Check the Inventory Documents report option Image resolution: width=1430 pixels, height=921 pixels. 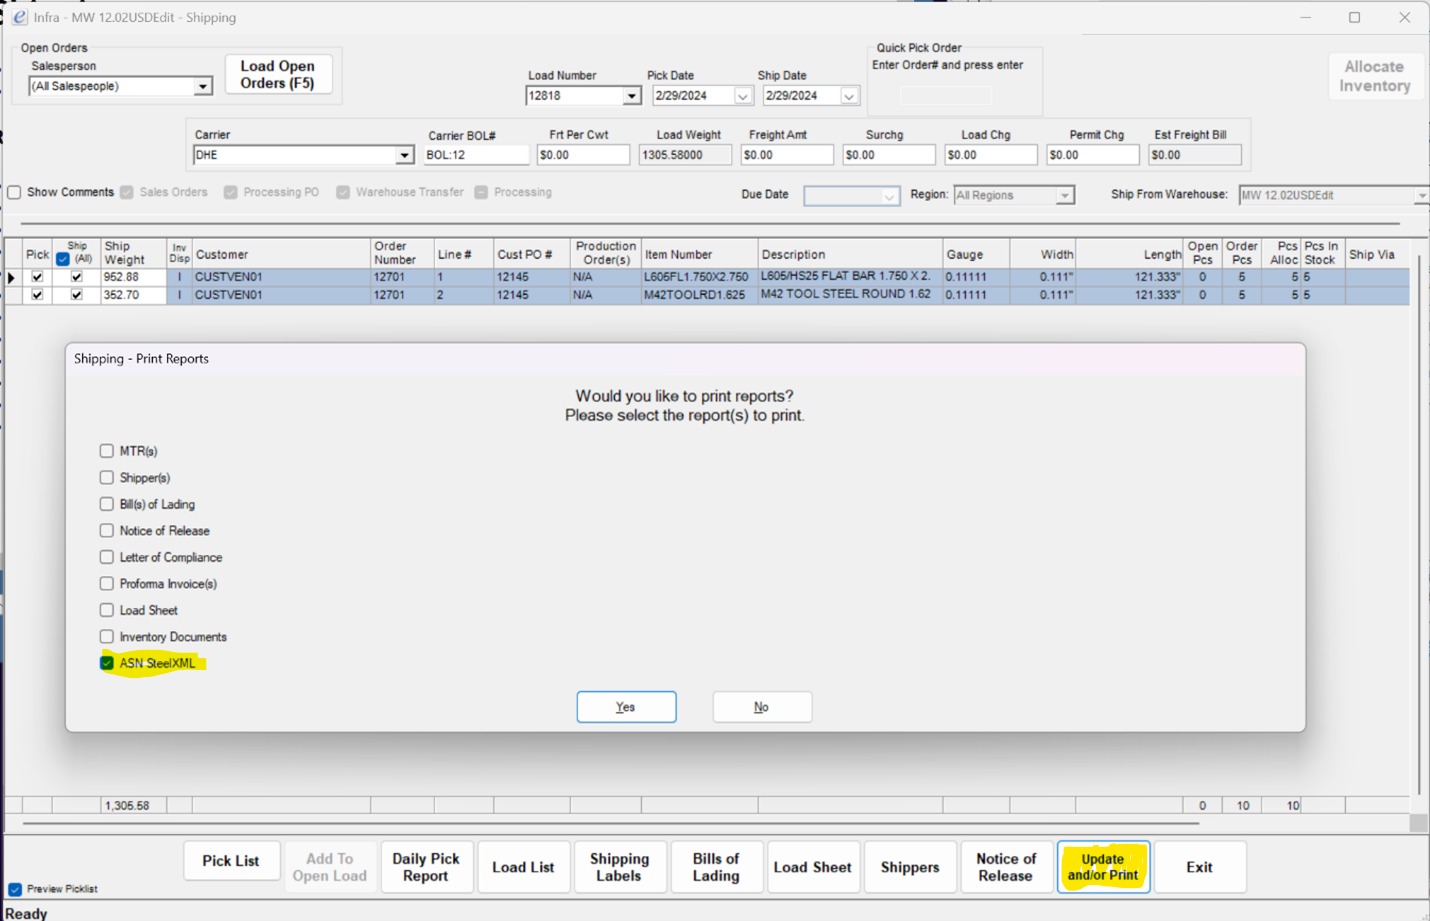click(106, 636)
